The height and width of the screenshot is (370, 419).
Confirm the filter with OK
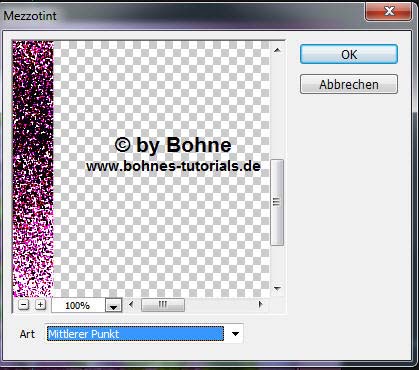tap(349, 54)
